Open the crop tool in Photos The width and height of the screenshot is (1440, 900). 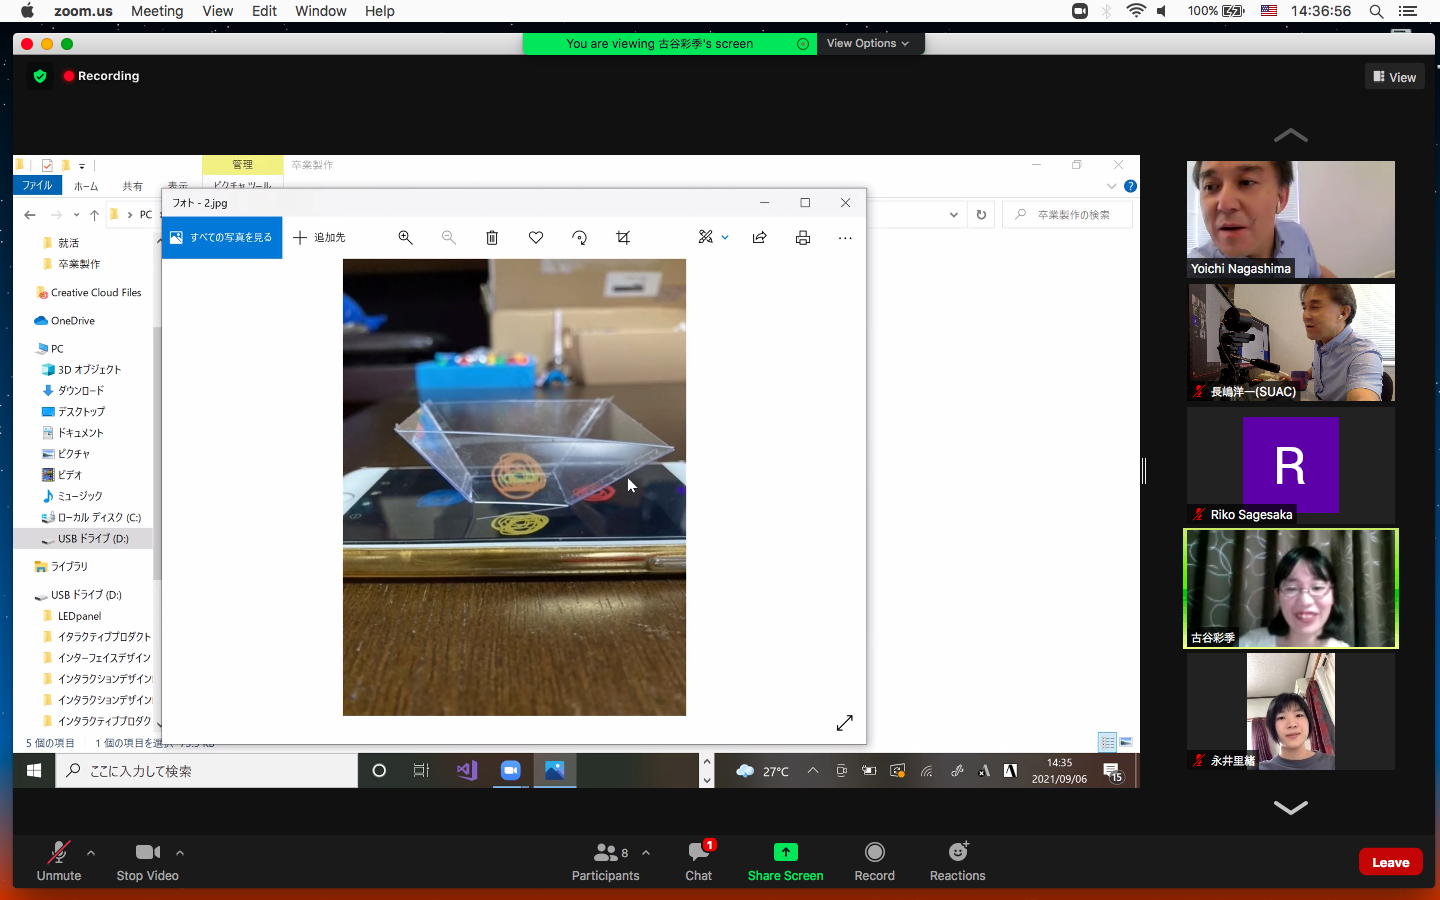tap(623, 238)
